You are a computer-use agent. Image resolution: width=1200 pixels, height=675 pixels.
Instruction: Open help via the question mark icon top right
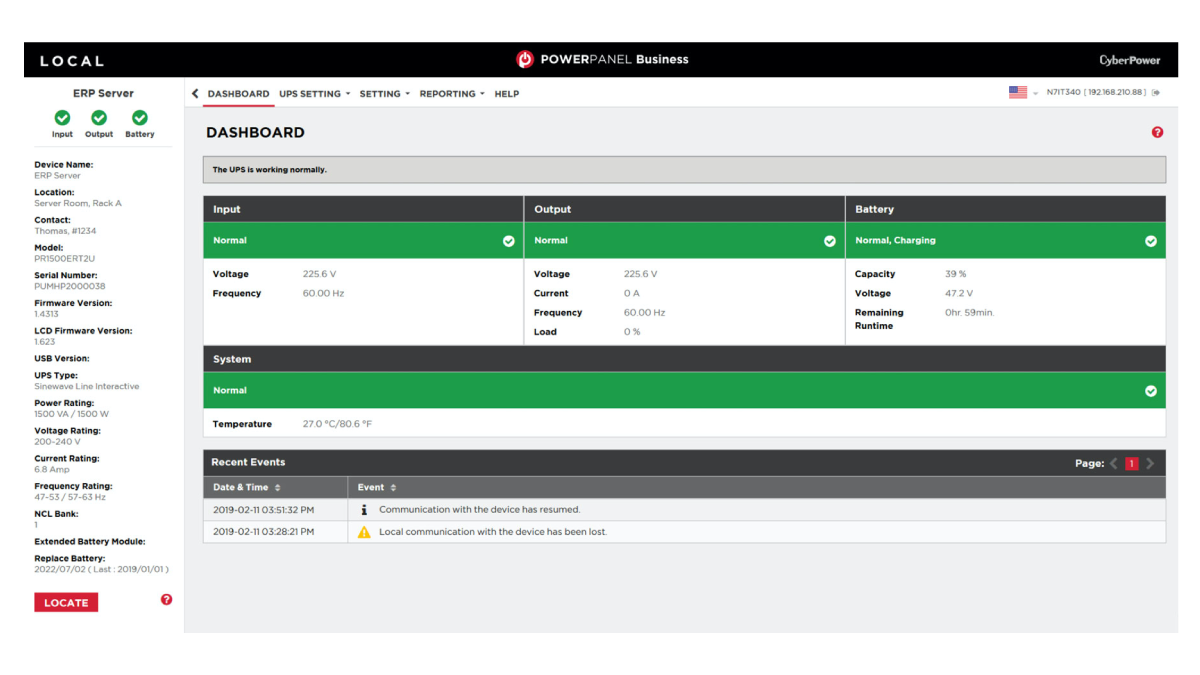[1157, 131]
